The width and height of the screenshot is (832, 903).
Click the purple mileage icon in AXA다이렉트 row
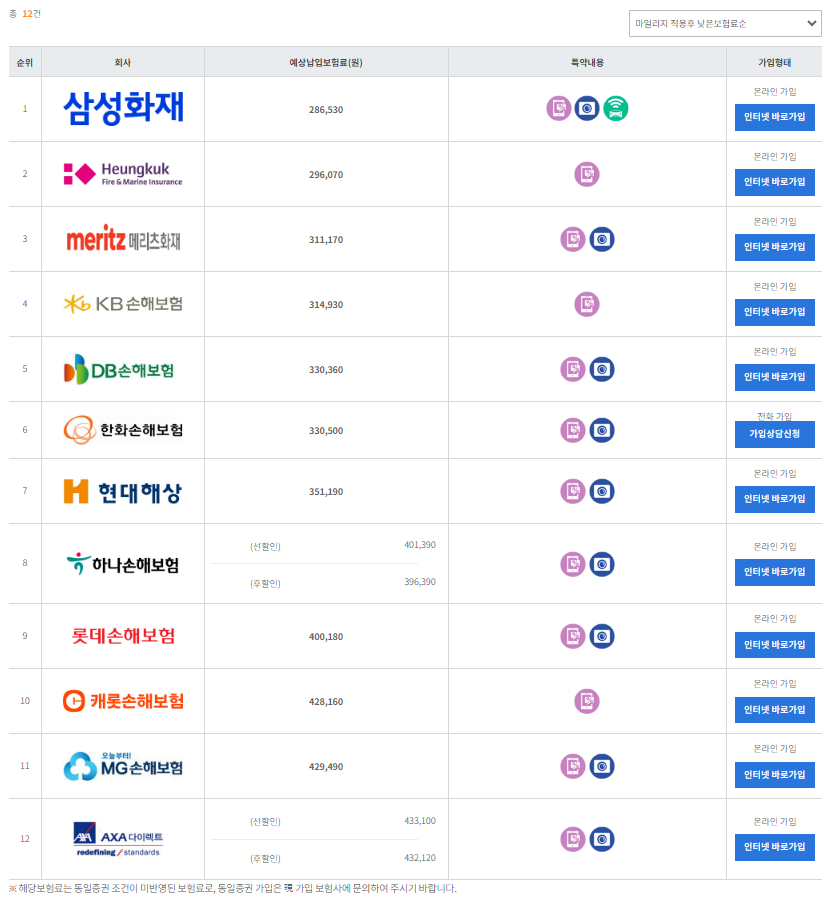click(573, 839)
